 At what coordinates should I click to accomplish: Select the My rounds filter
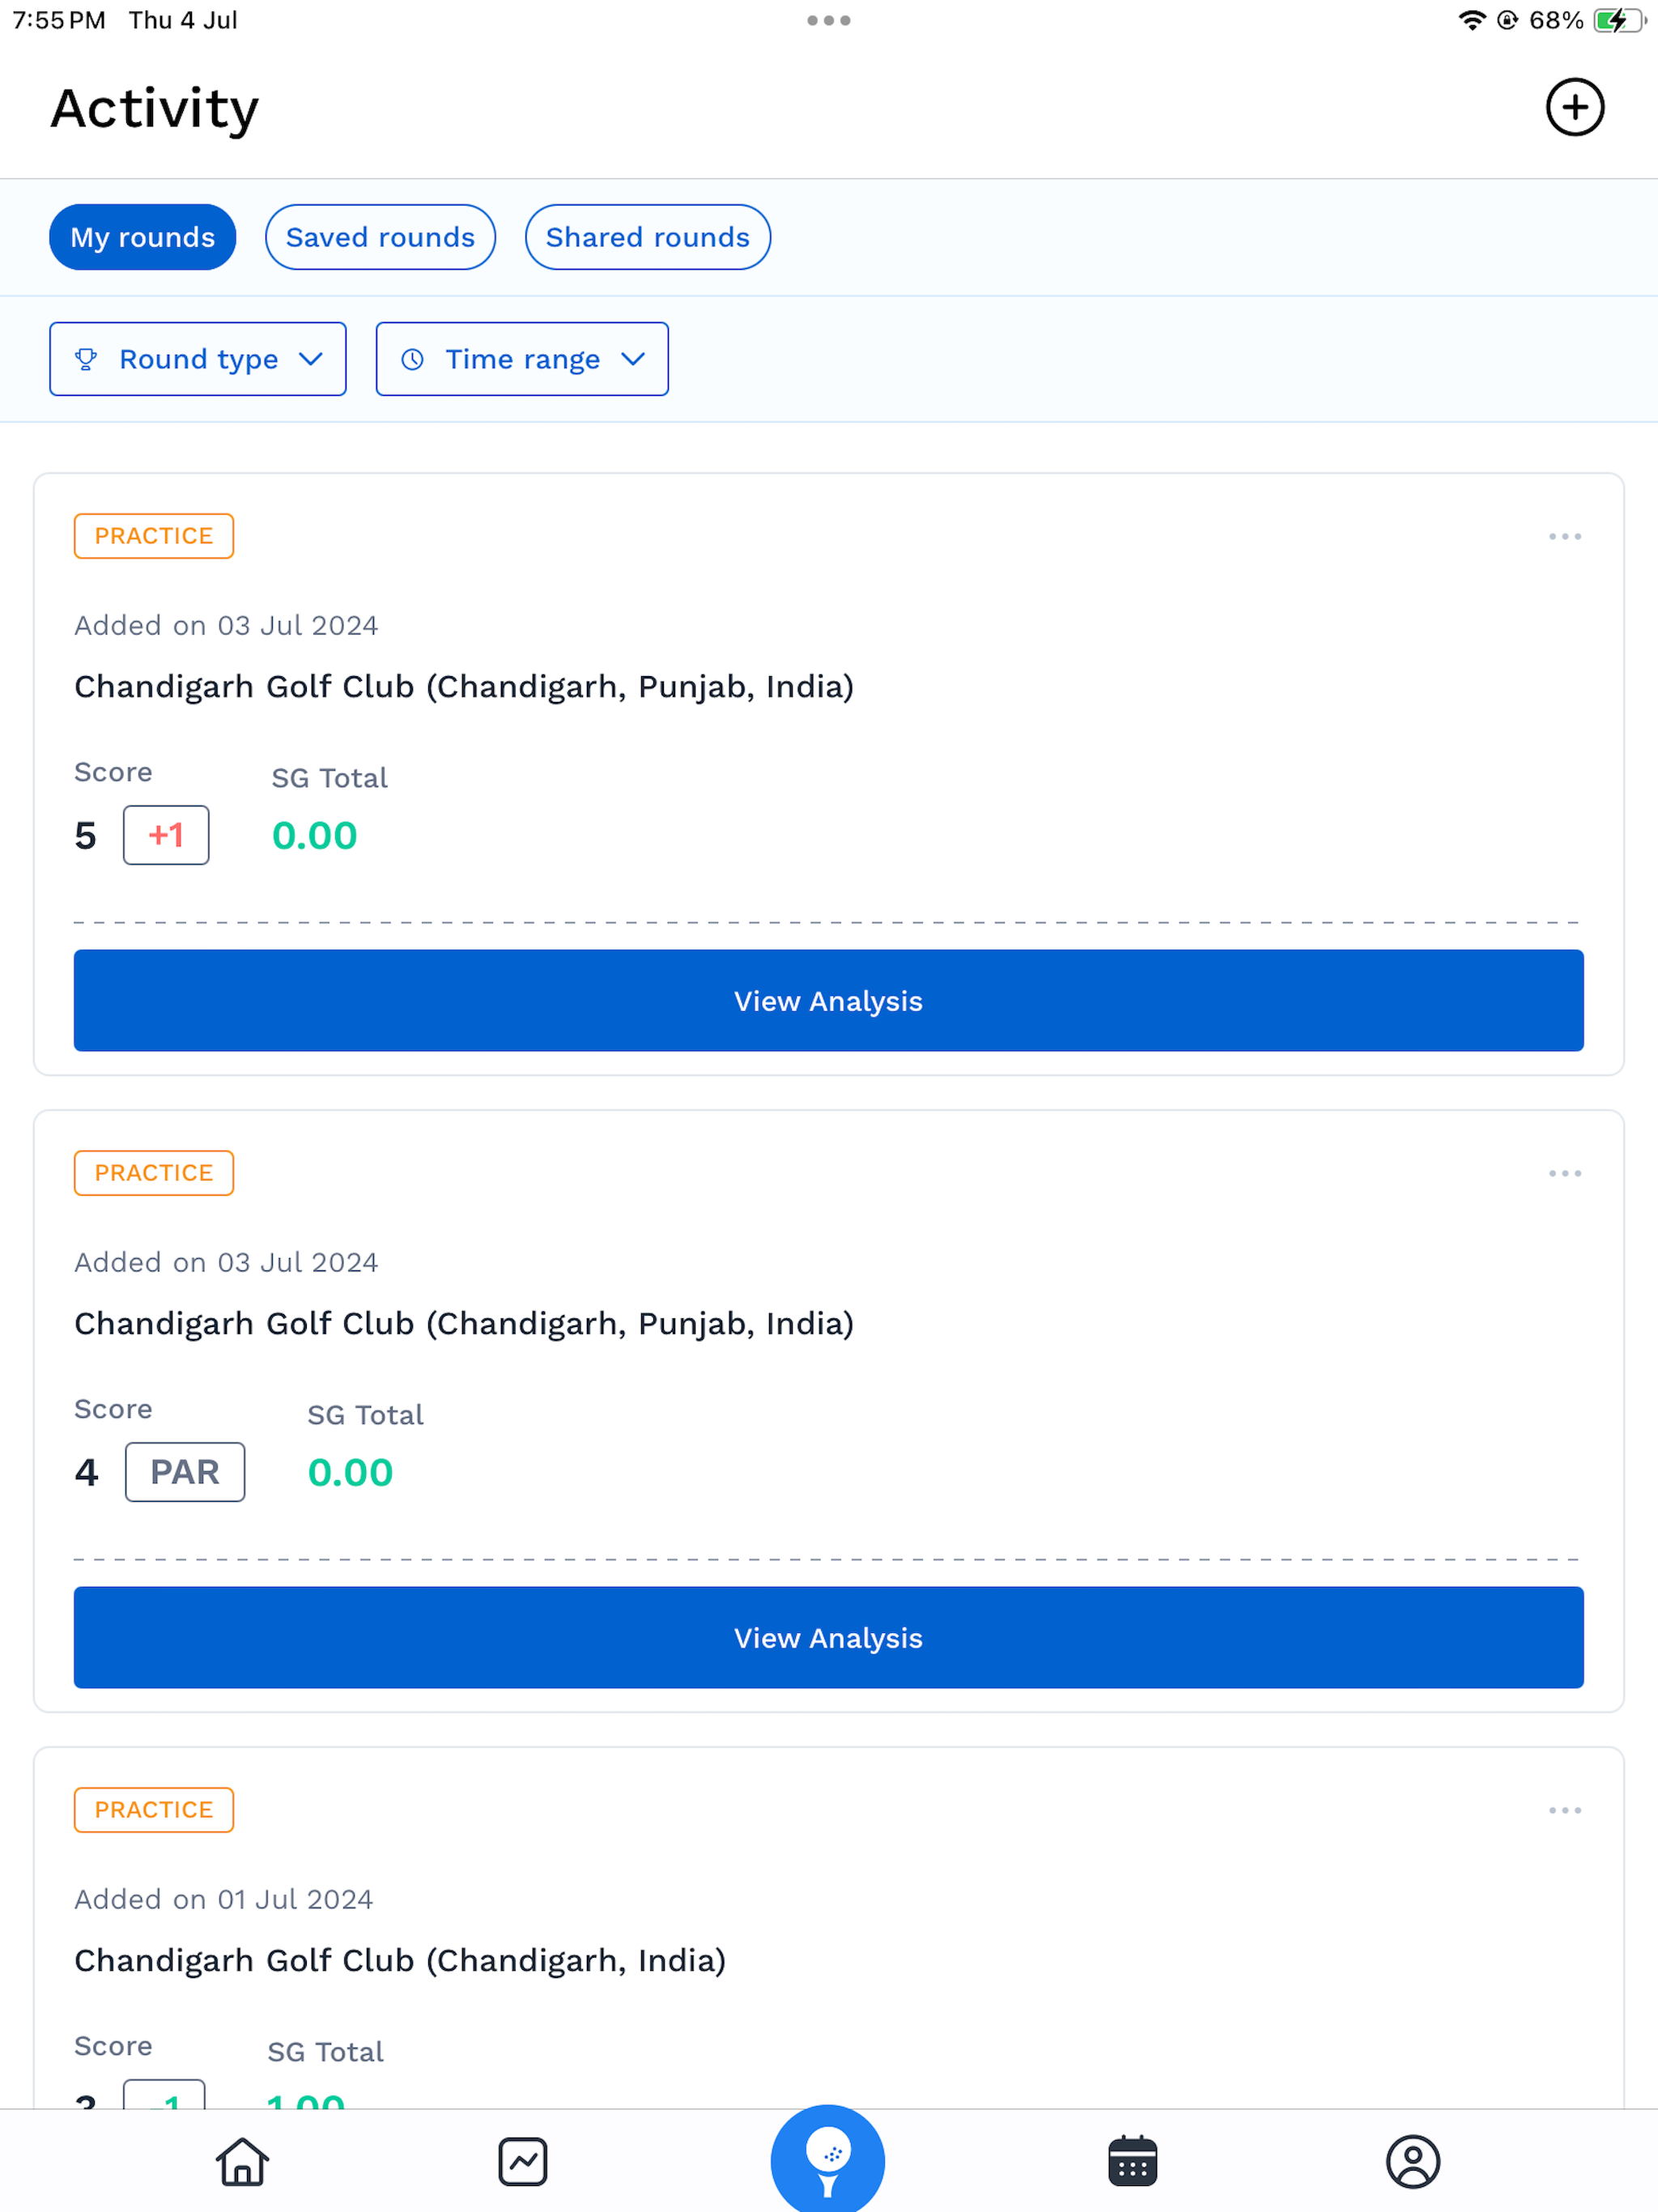[x=143, y=237]
